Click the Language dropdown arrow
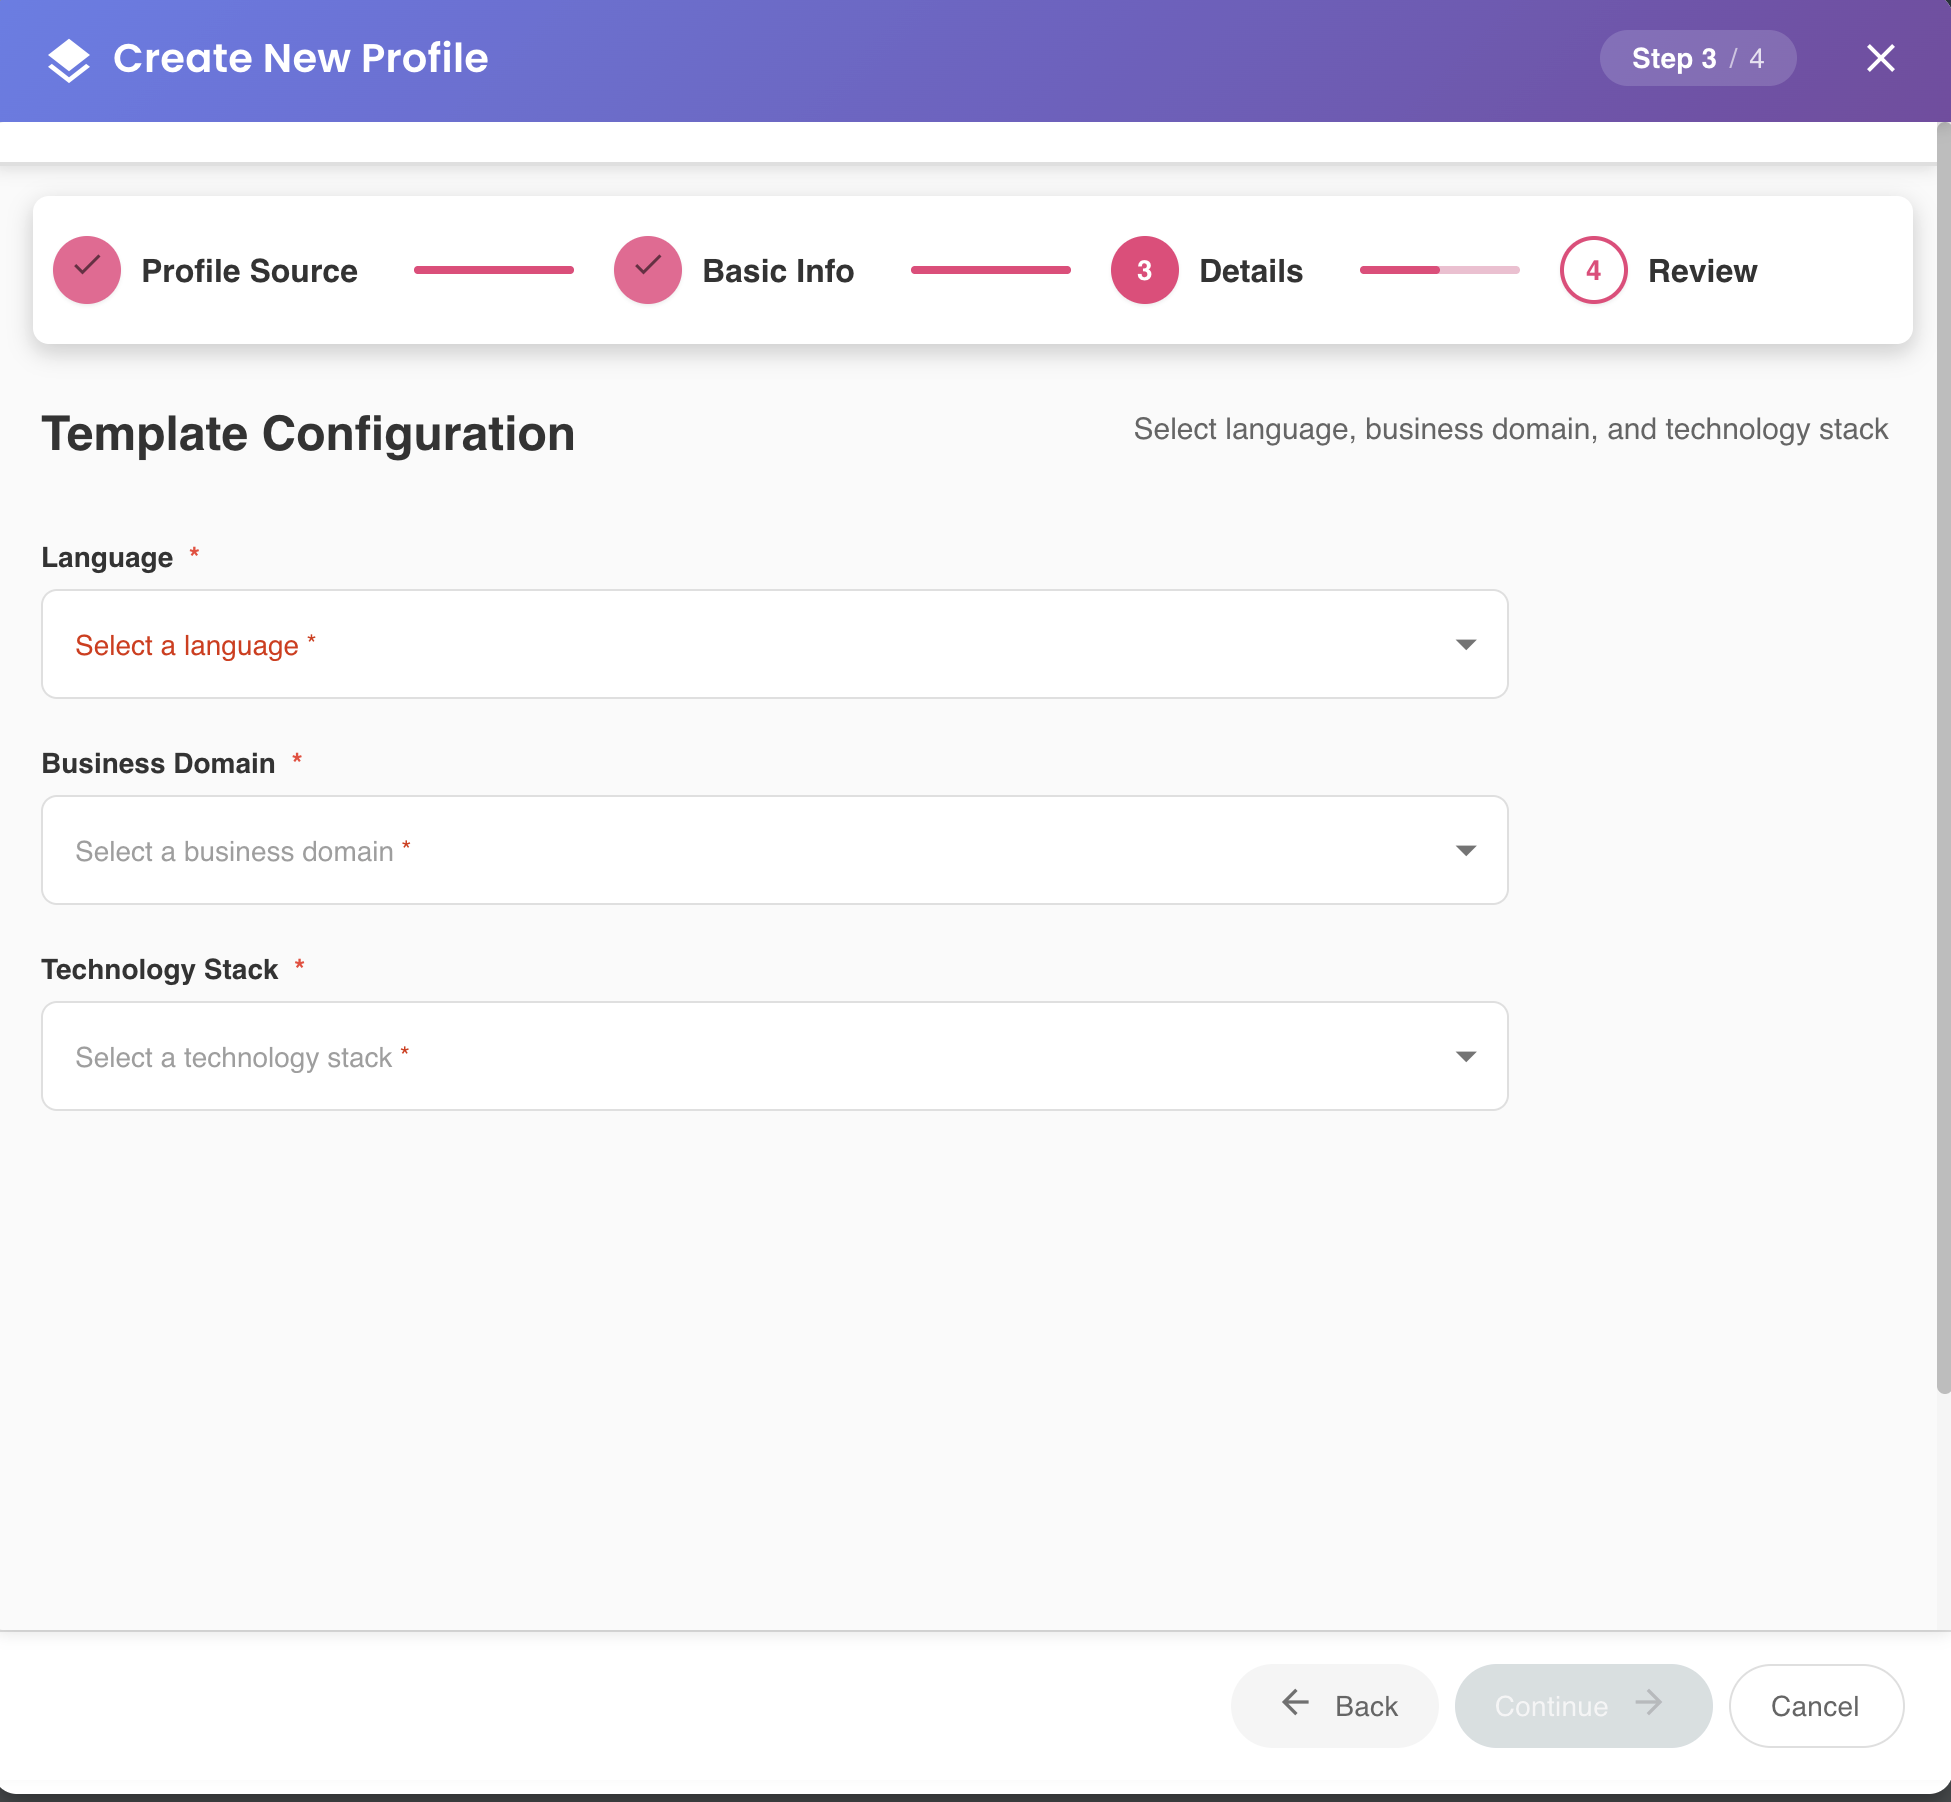 (1465, 644)
